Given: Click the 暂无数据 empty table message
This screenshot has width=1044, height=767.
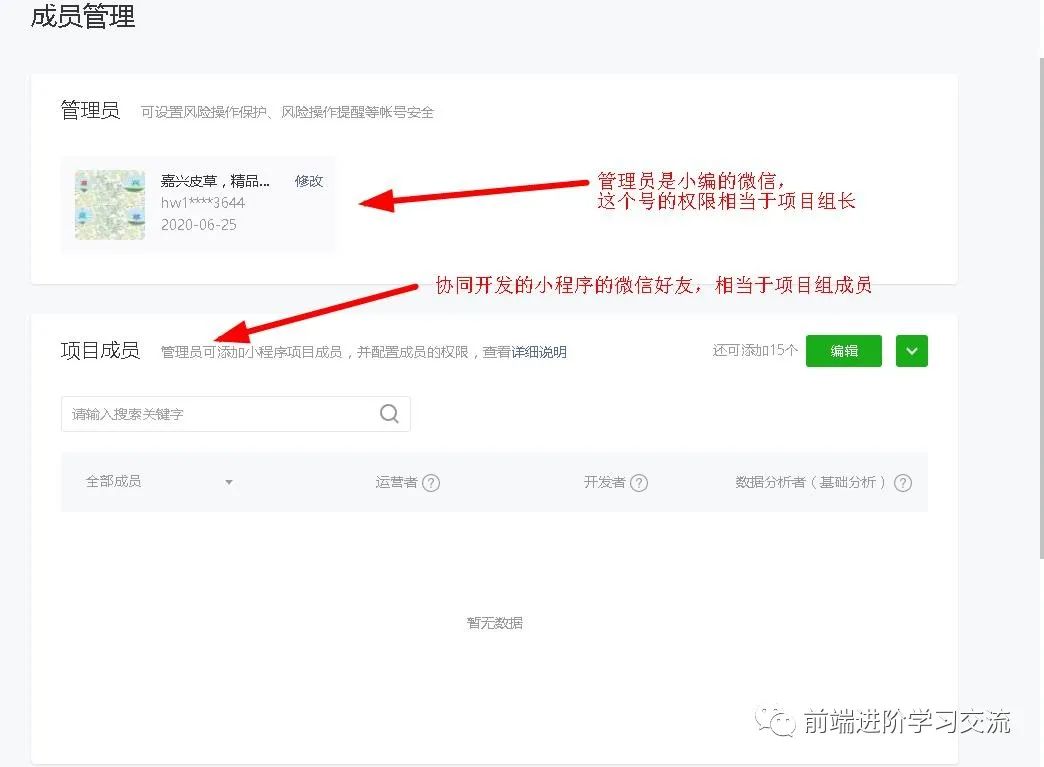Looking at the screenshot, I should pos(494,623).
